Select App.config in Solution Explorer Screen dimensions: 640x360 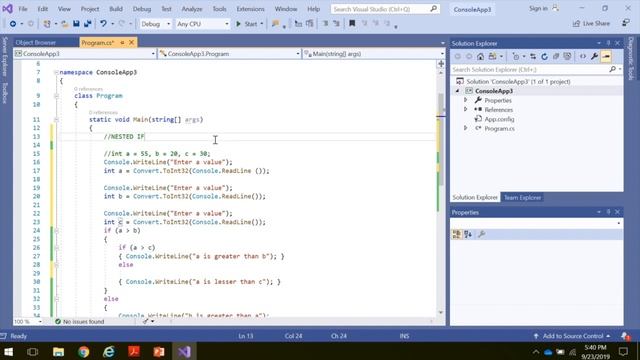pos(499,119)
